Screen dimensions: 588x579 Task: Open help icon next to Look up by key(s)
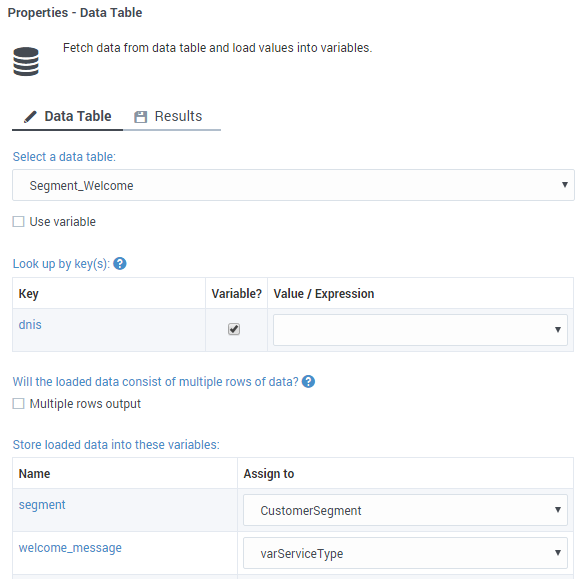[x=120, y=264]
